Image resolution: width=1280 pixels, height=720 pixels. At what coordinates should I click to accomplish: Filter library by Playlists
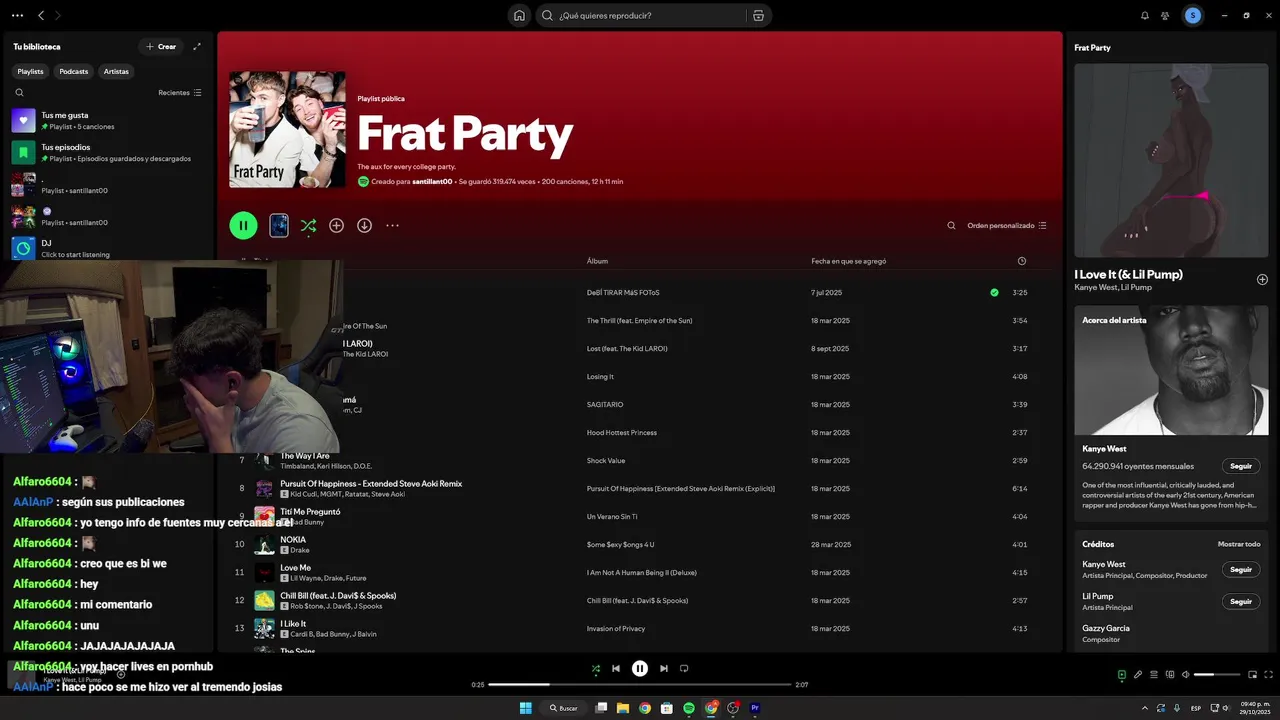click(x=30, y=71)
